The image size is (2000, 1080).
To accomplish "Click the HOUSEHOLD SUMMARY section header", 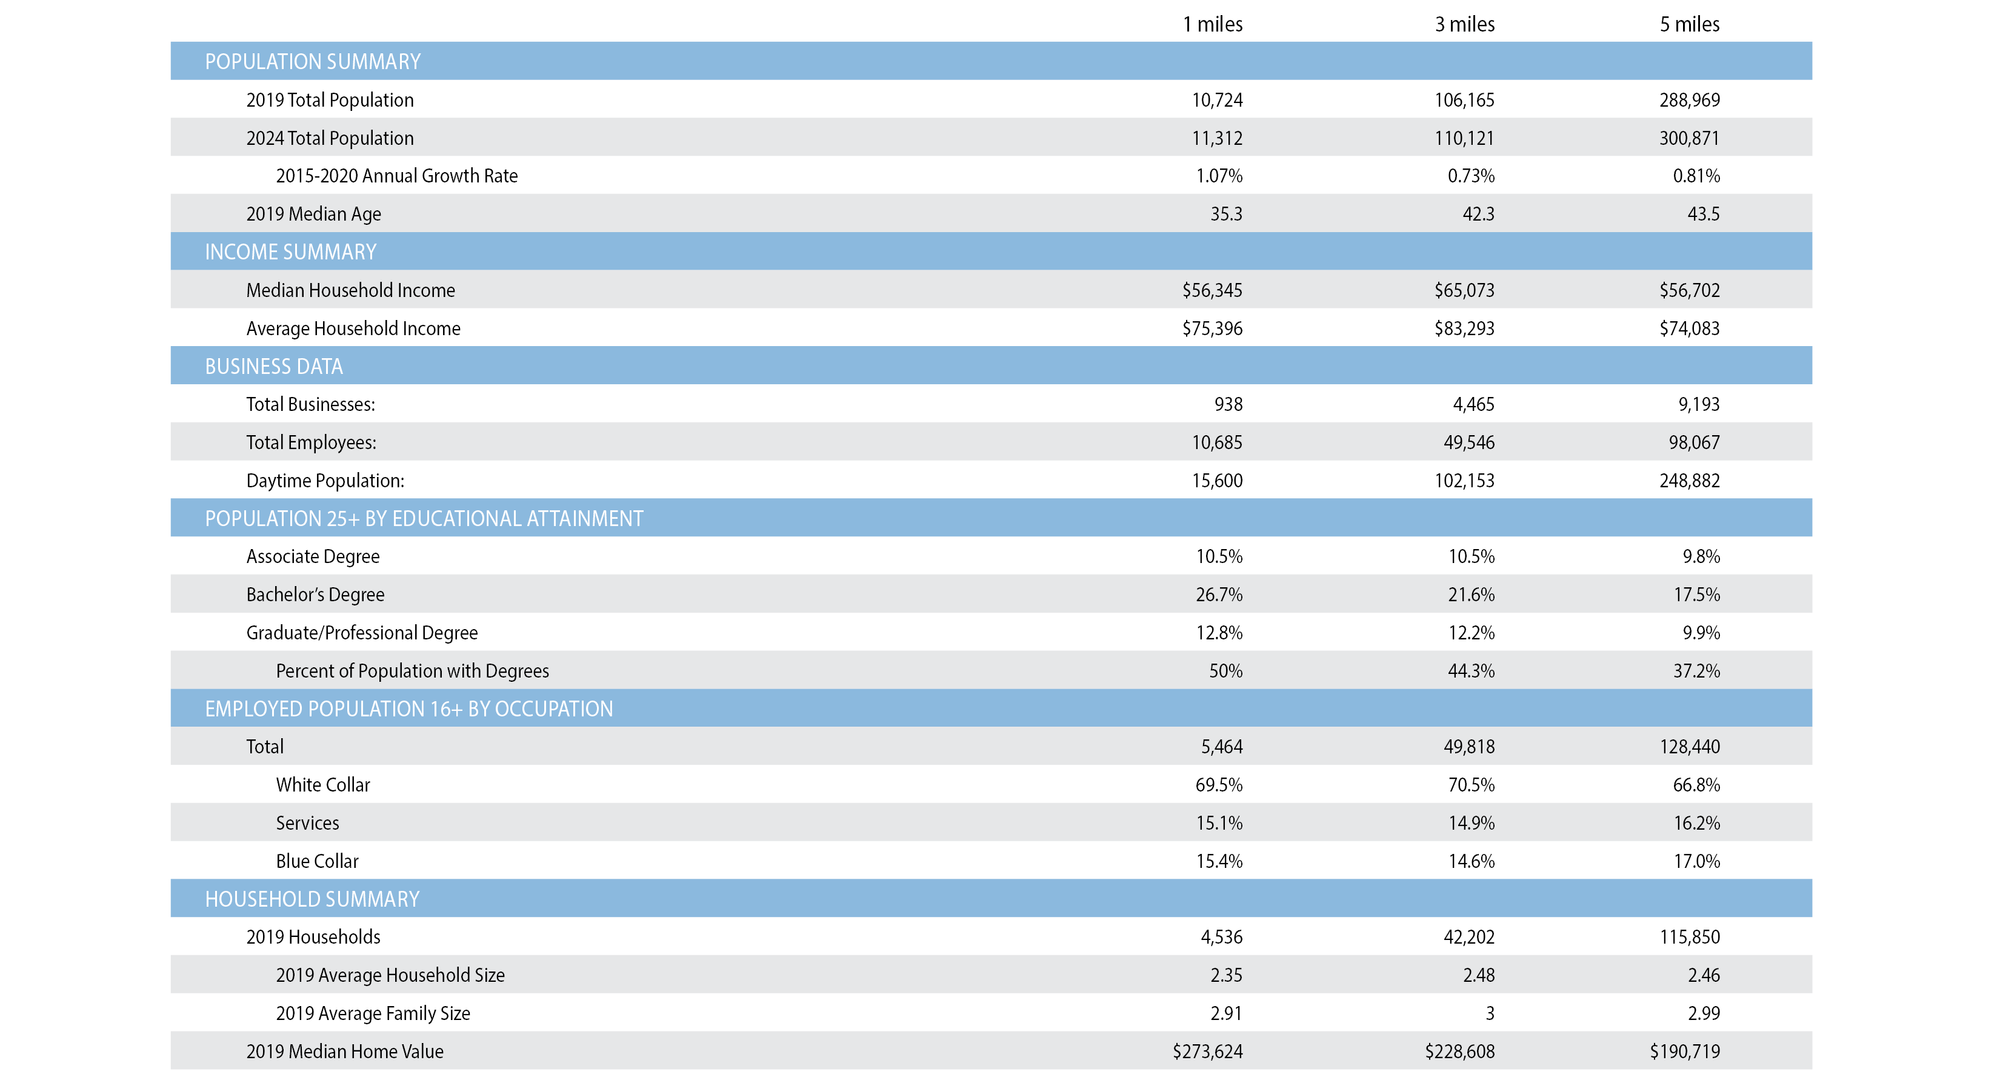I will pyautogui.click(x=311, y=899).
